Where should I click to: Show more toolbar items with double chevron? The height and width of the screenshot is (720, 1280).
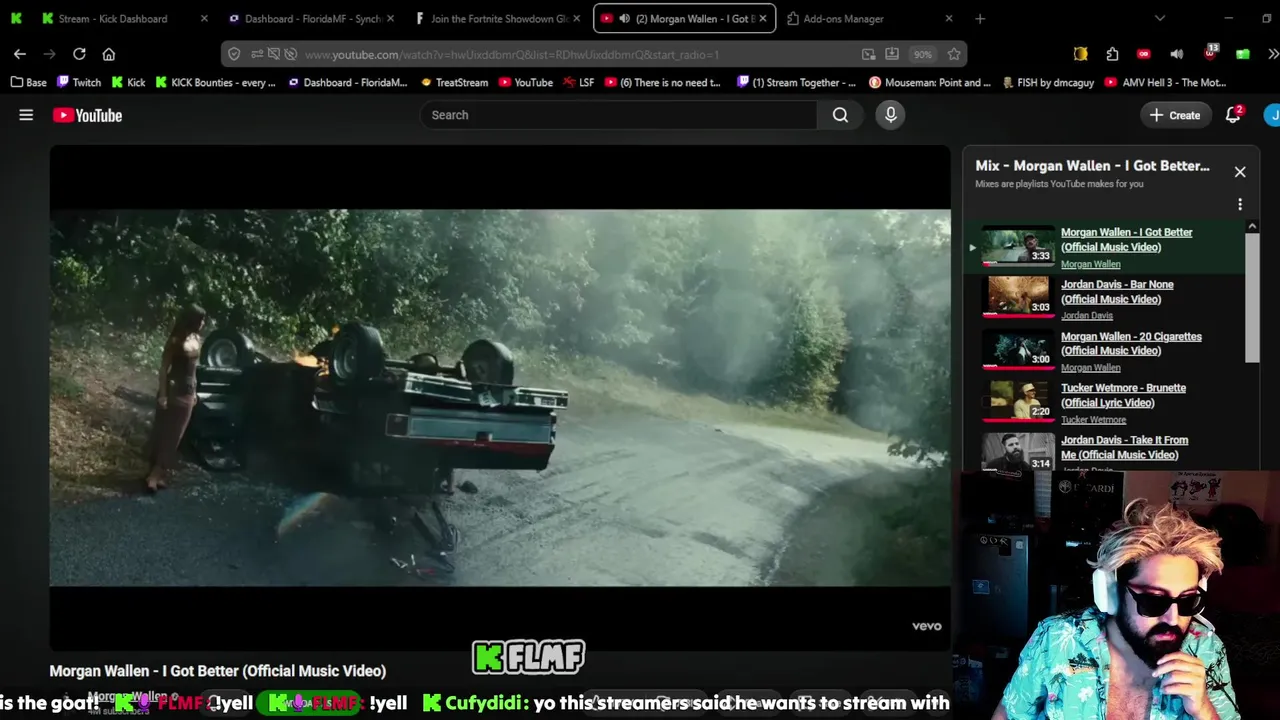click(x=1272, y=54)
